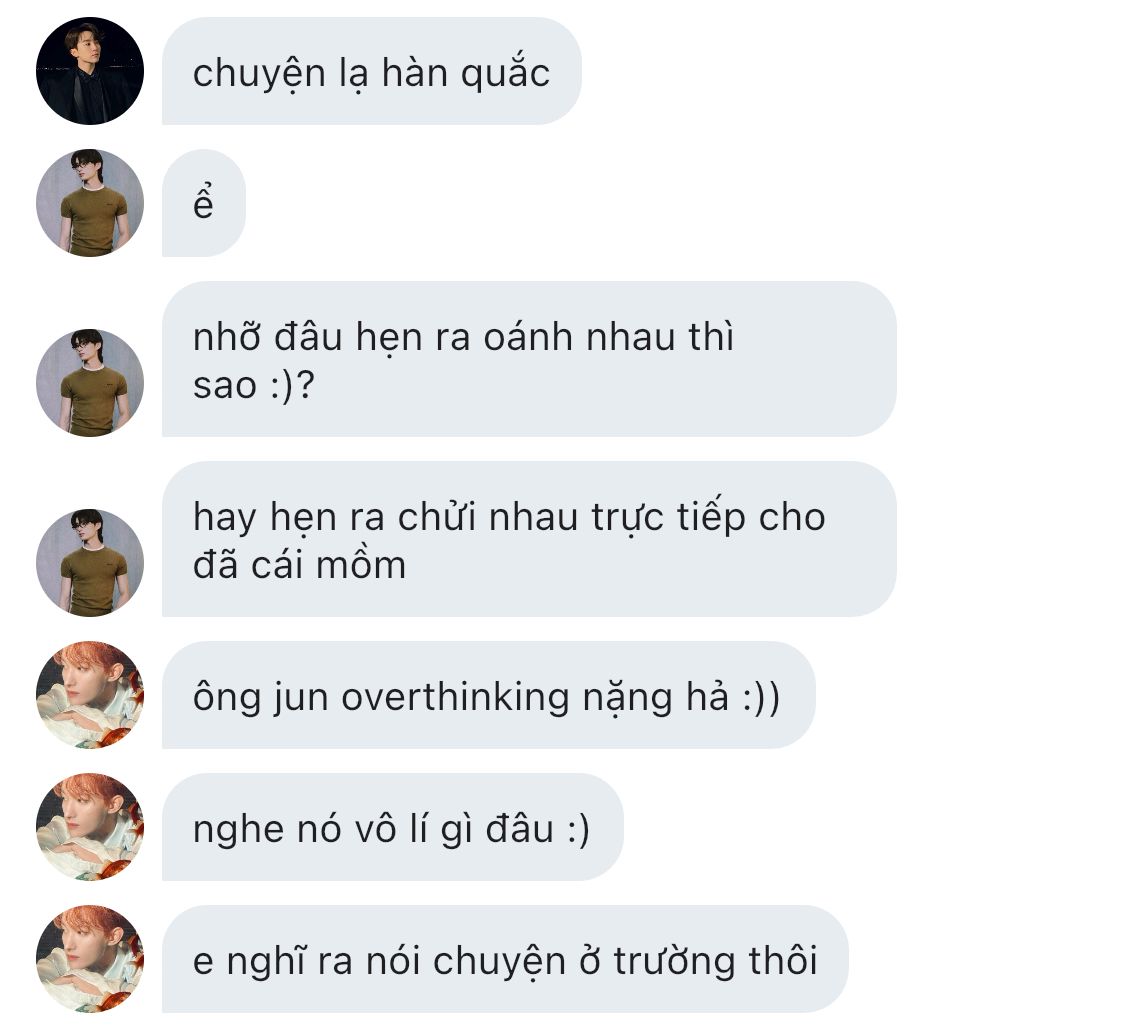
Task: Open the profile avatar beside "chuyện lạ hàn quốc"
Action: tap(90, 71)
